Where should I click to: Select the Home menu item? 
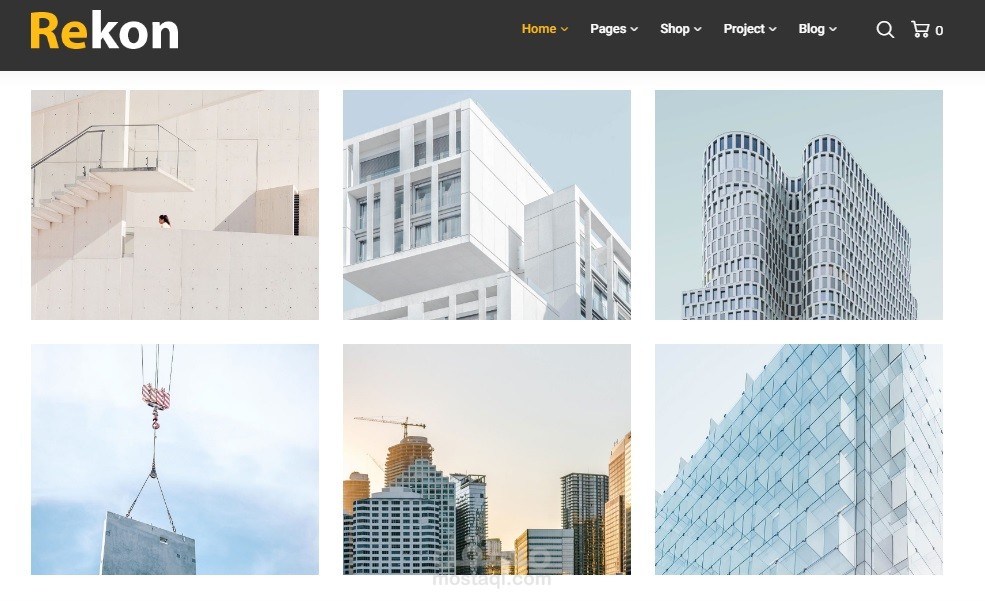coord(539,29)
